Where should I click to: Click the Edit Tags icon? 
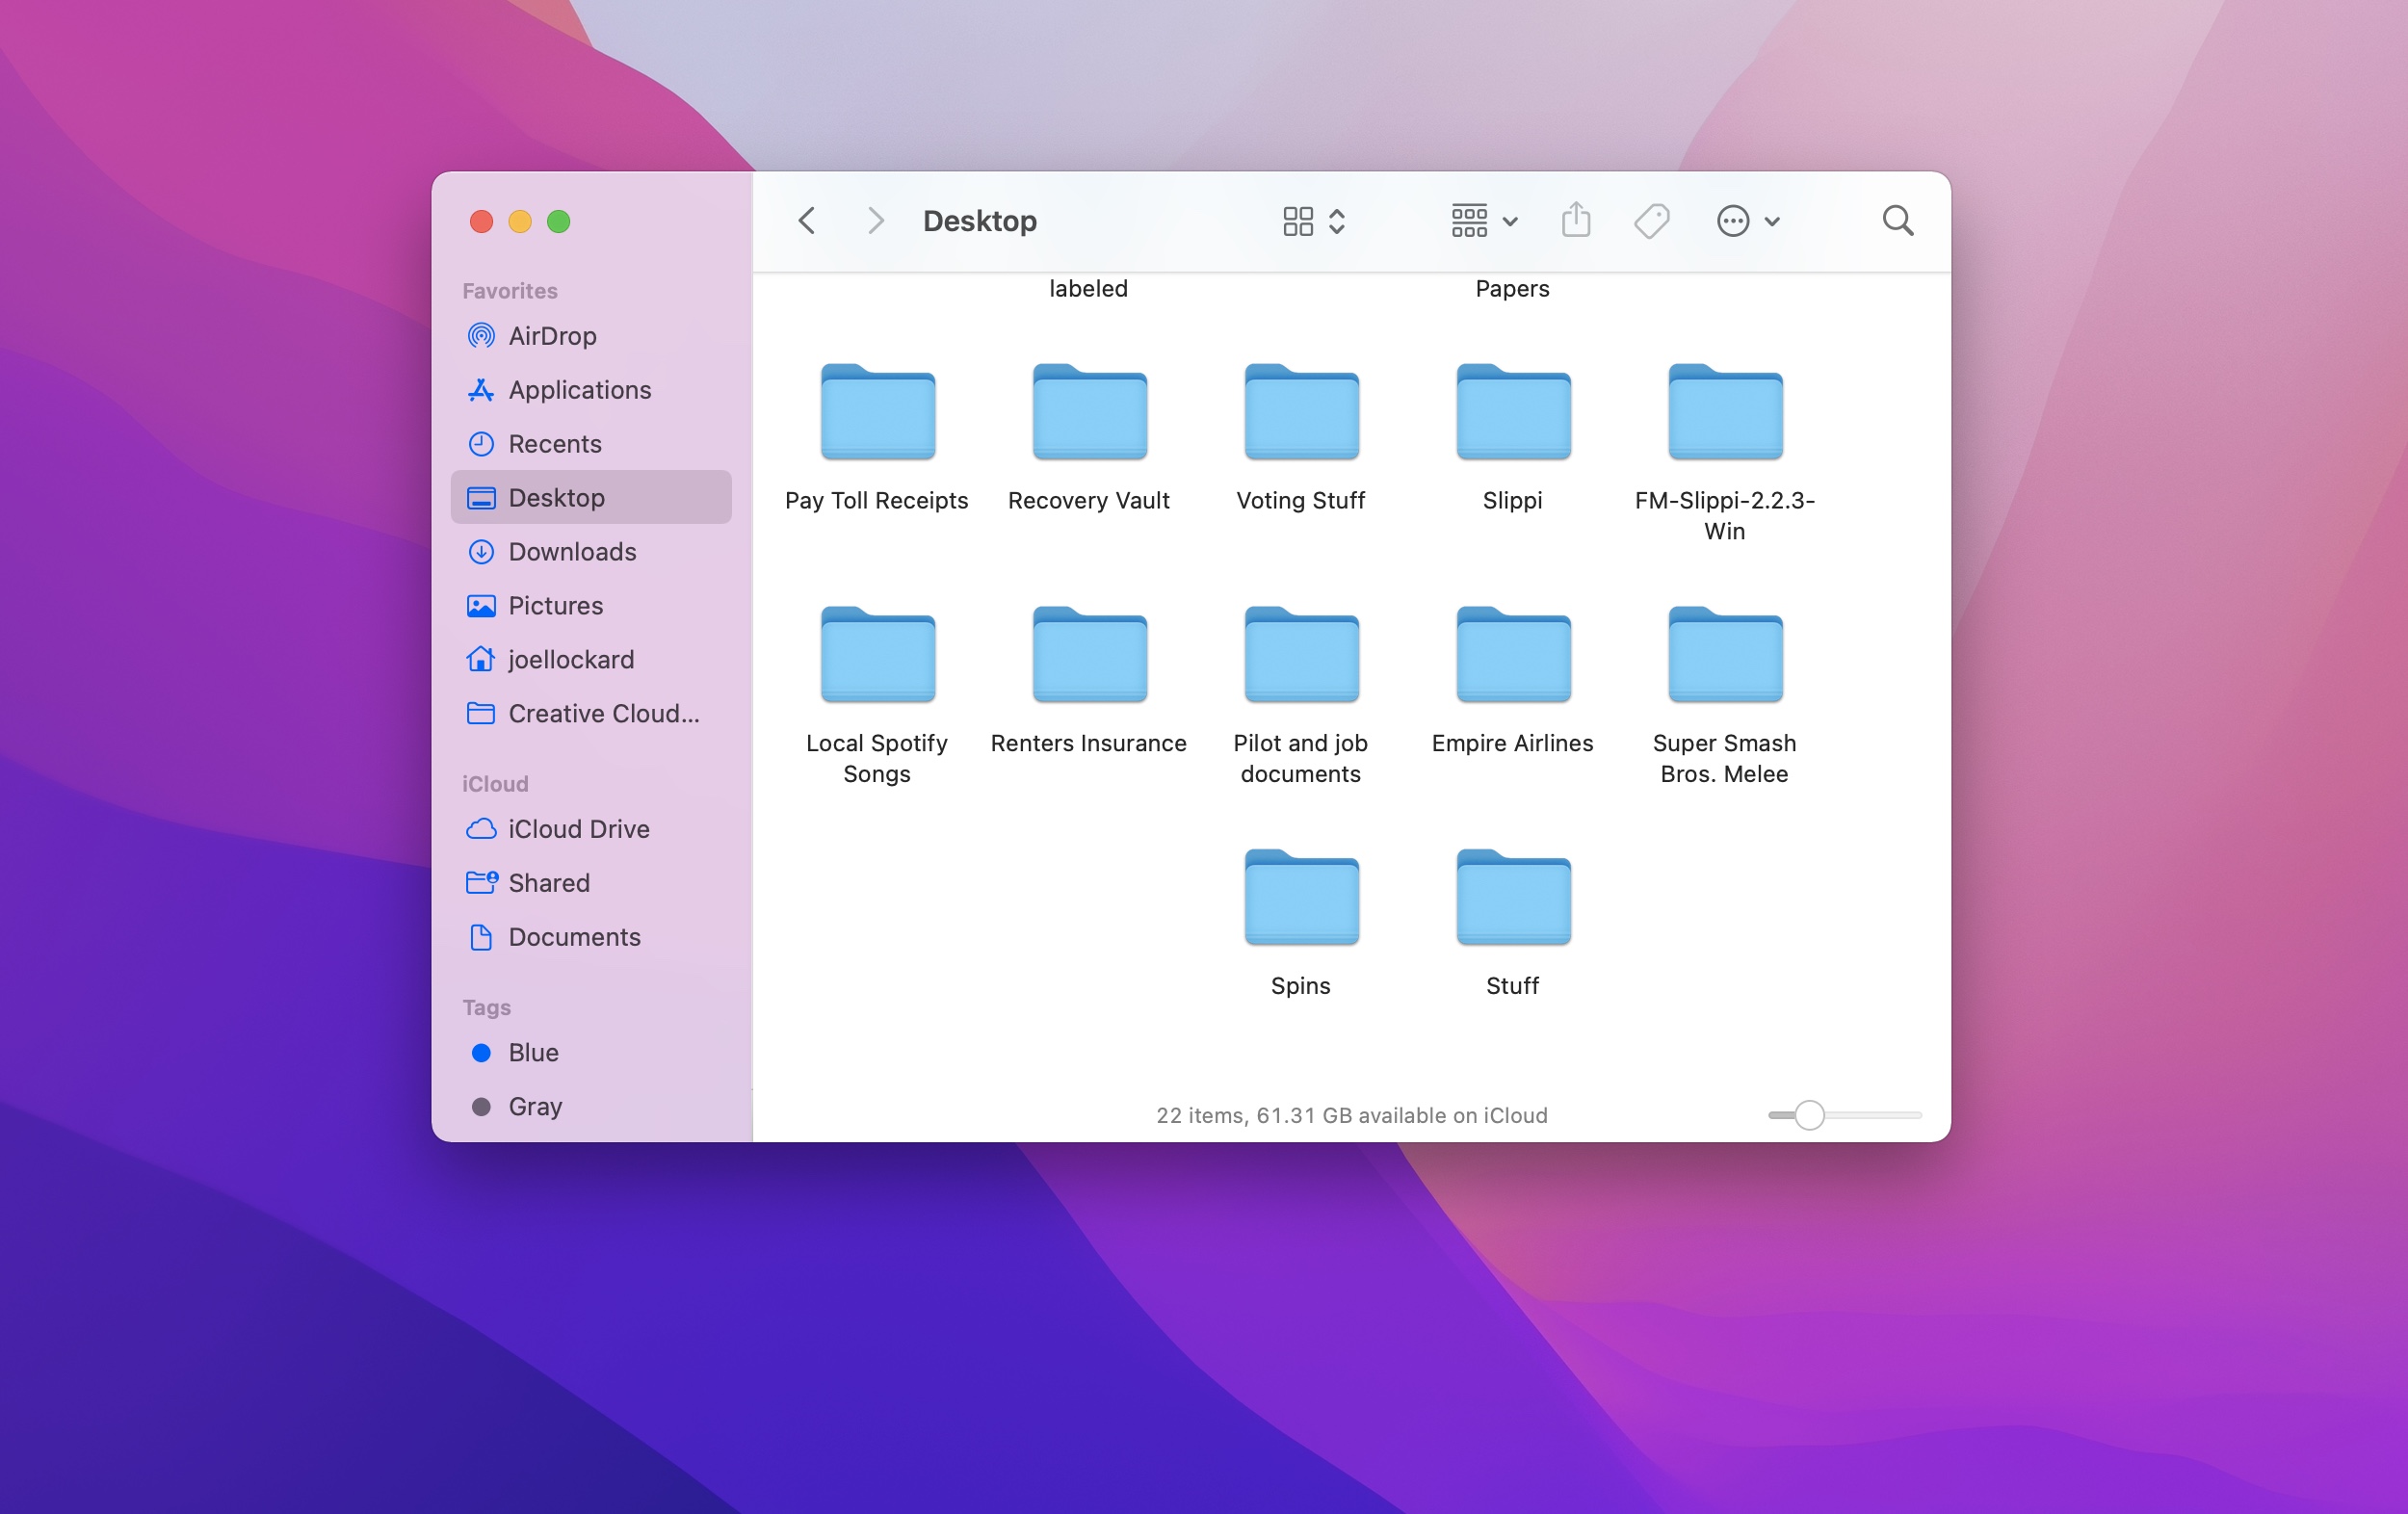(1652, 221)
